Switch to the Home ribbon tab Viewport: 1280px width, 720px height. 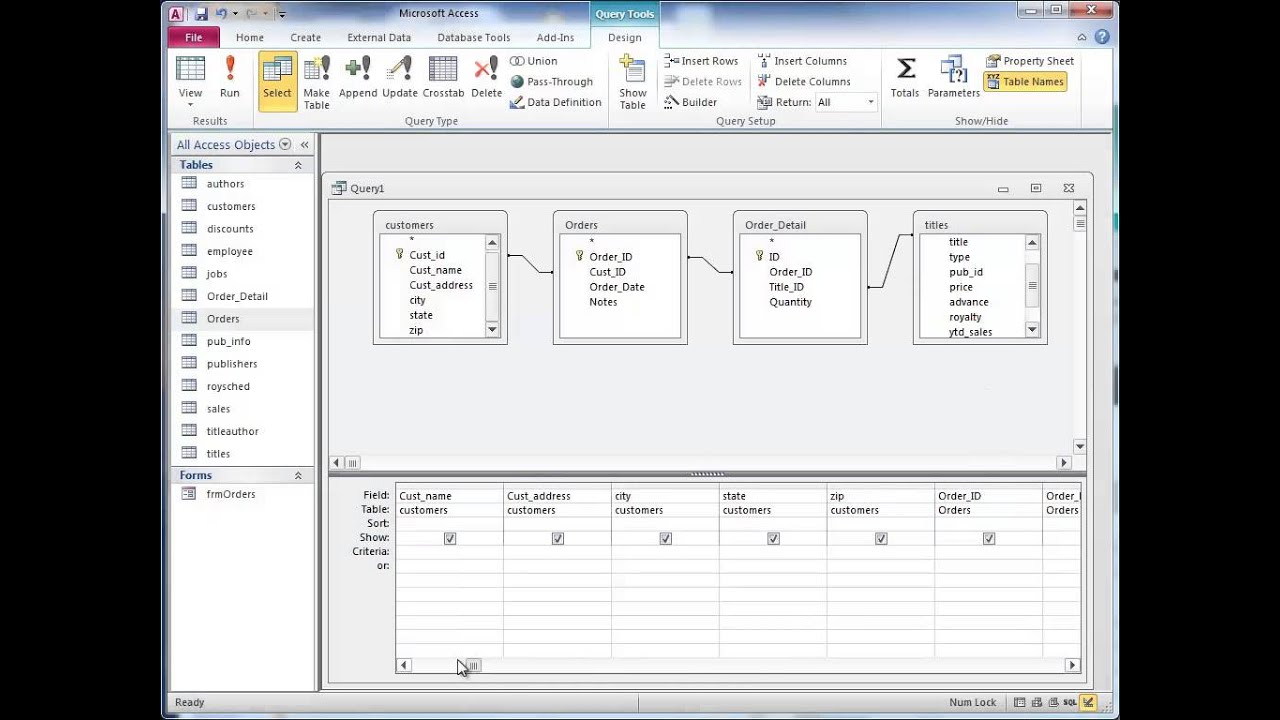pos(250,37)
